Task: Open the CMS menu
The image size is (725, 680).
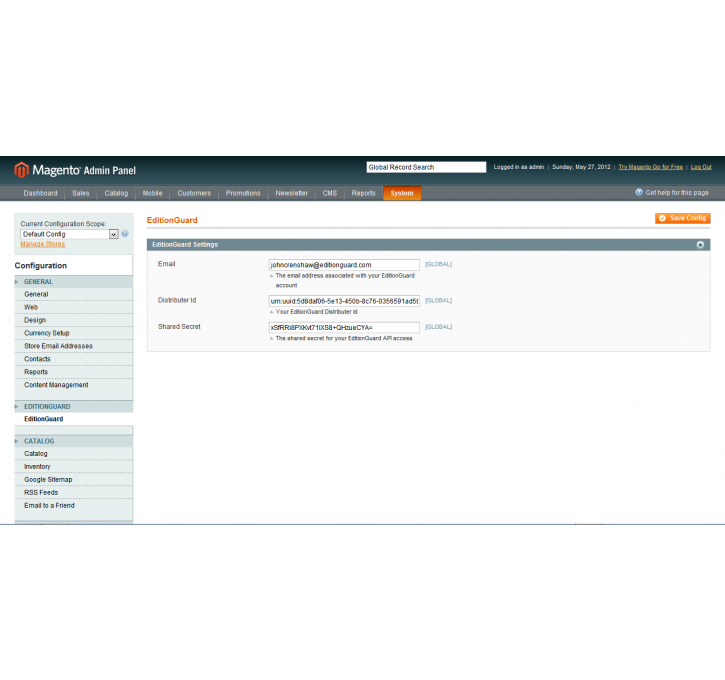Action: tap(329, 193)
